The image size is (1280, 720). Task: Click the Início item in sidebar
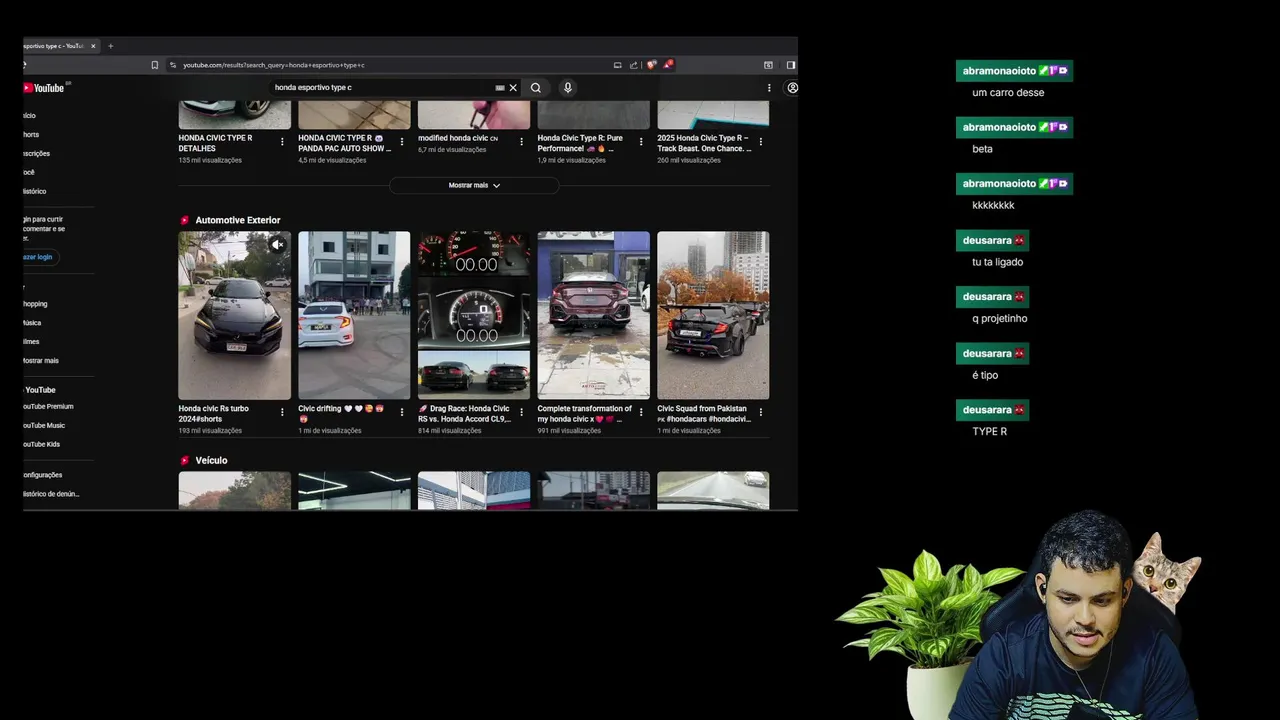coord(29,115)
